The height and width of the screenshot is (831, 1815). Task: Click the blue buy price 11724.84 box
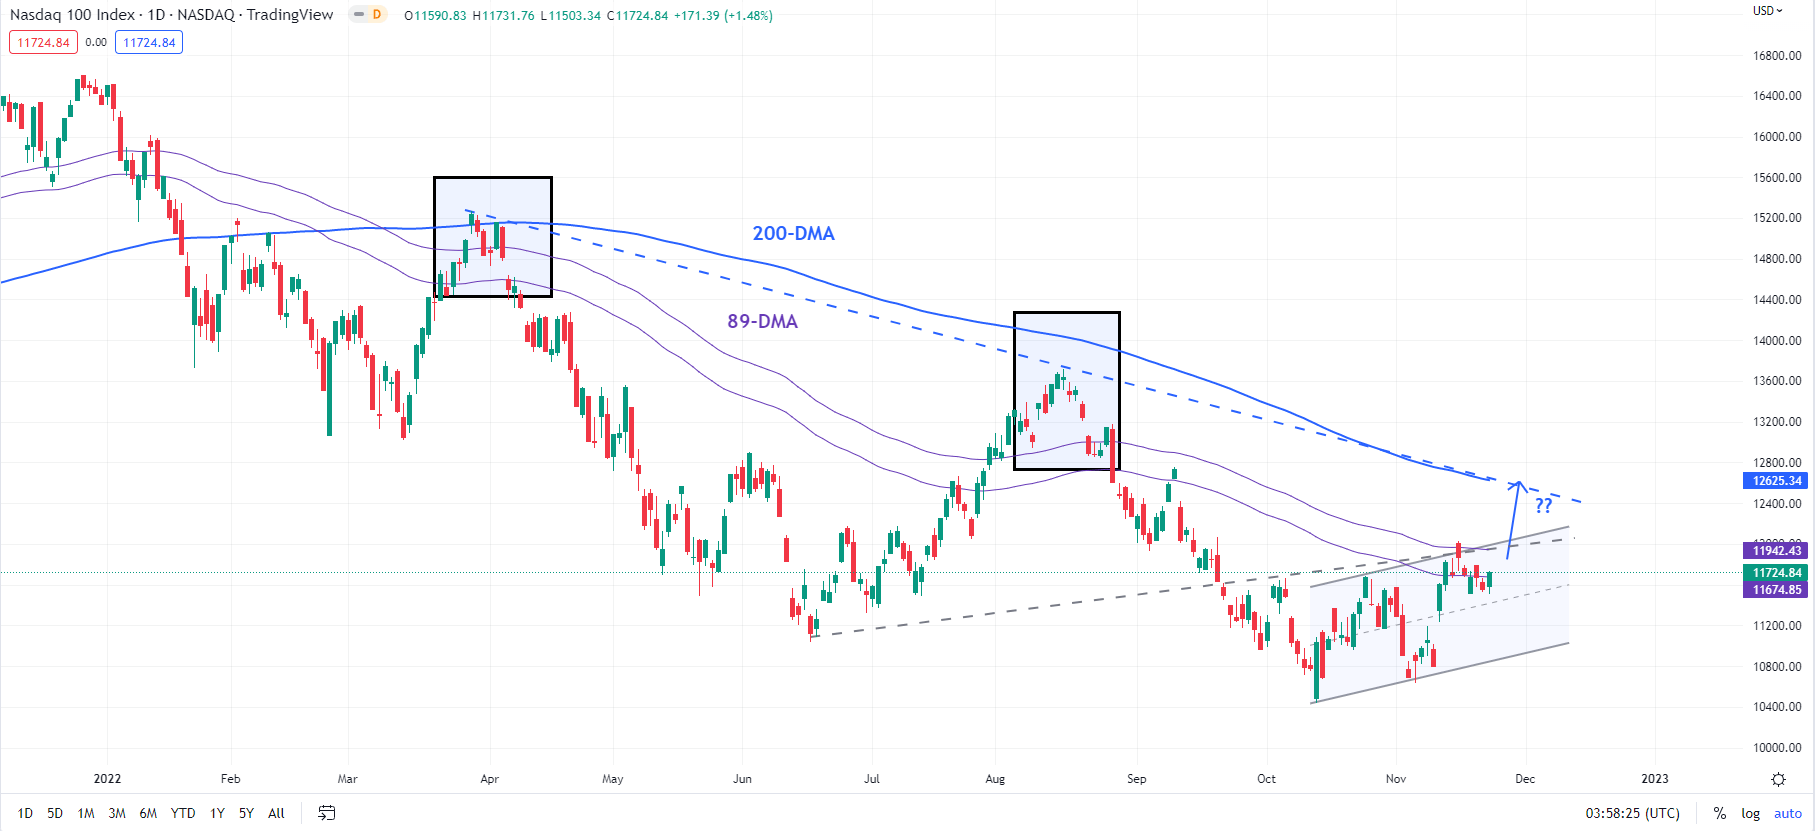coord(149,42)
